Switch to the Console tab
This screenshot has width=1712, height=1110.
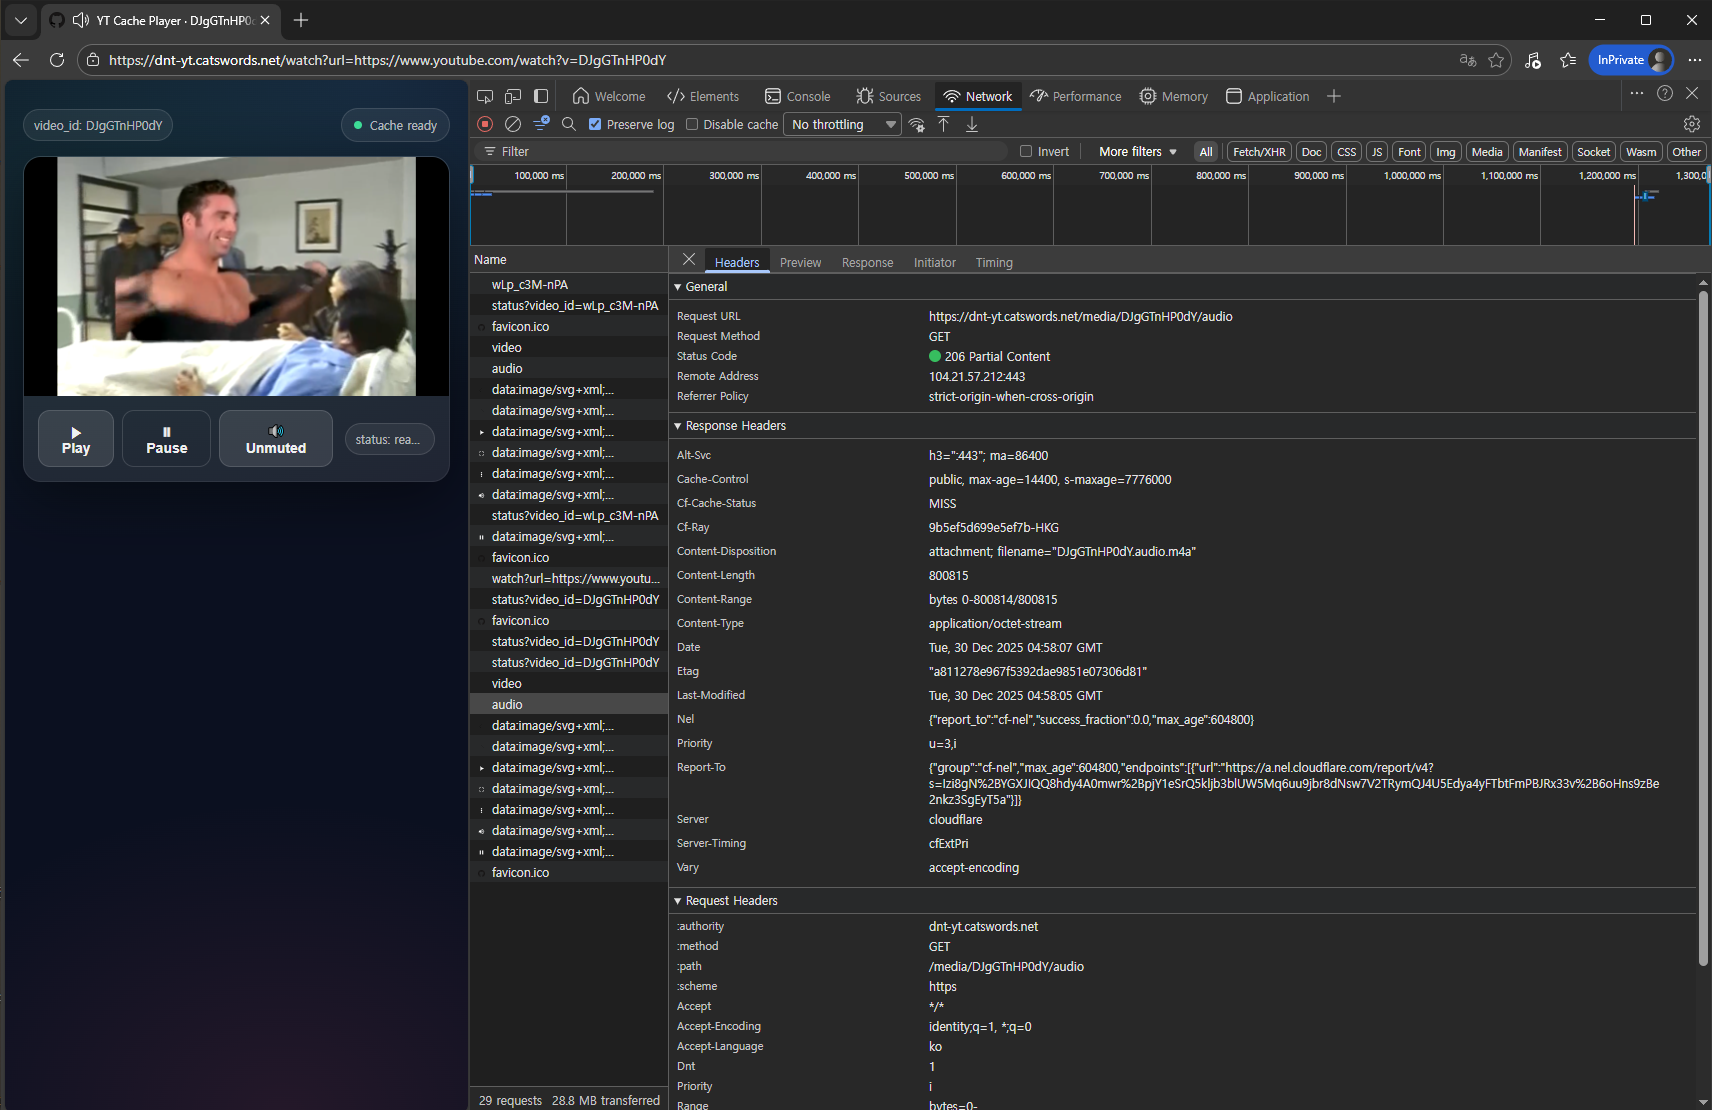click(798, 96)
